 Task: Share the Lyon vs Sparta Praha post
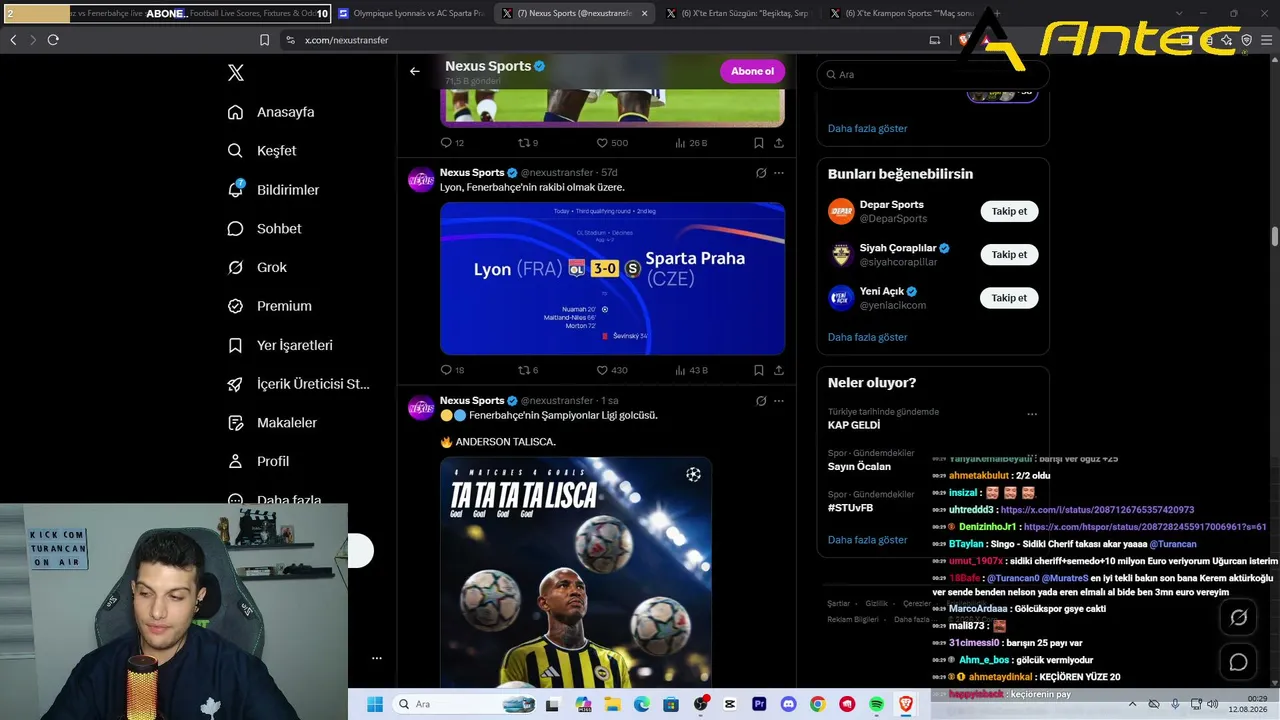click(x=779, y=370)
